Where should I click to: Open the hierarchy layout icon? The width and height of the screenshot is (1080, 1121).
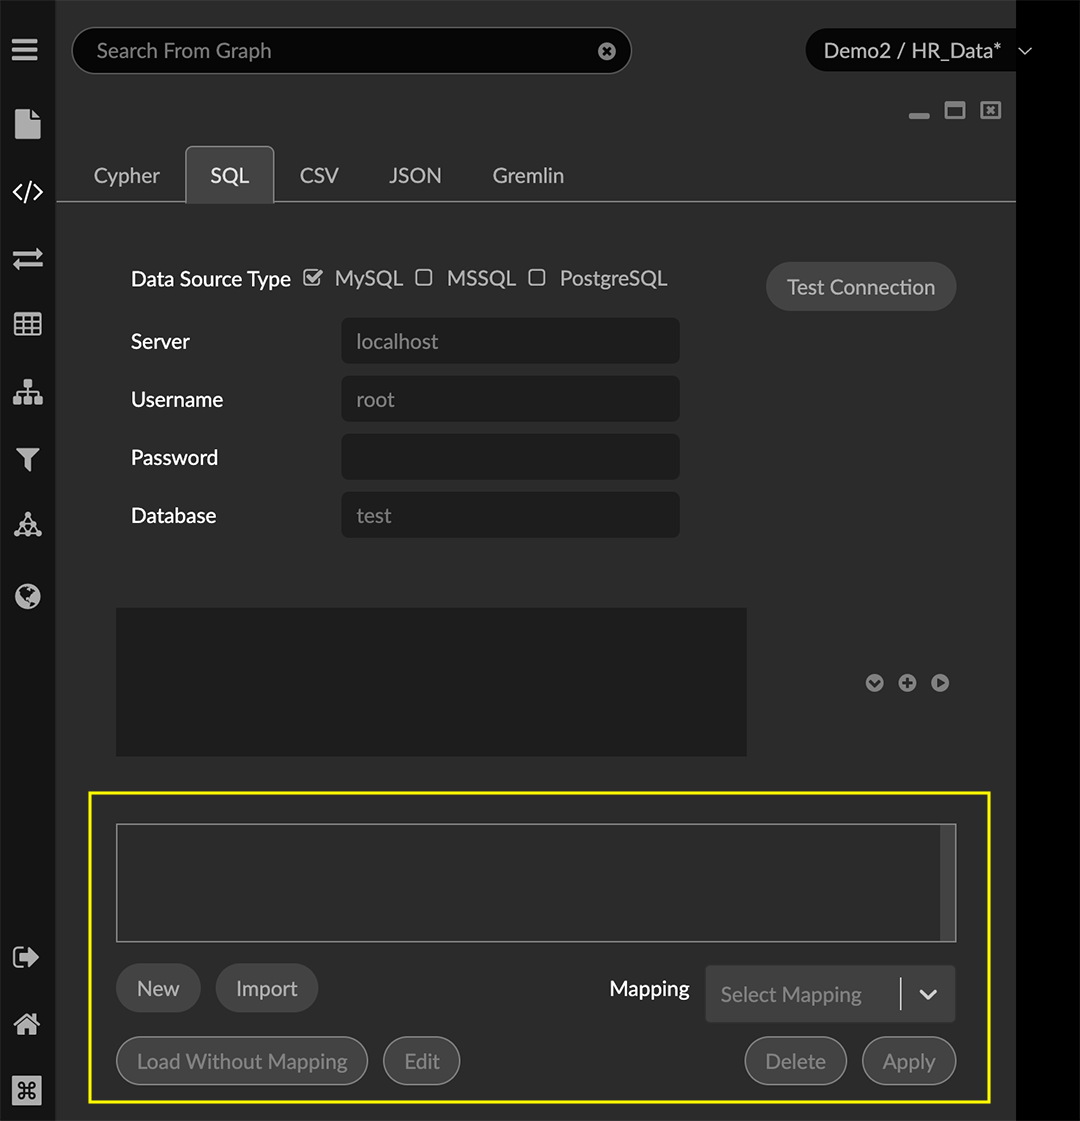(x=27, y=393)
